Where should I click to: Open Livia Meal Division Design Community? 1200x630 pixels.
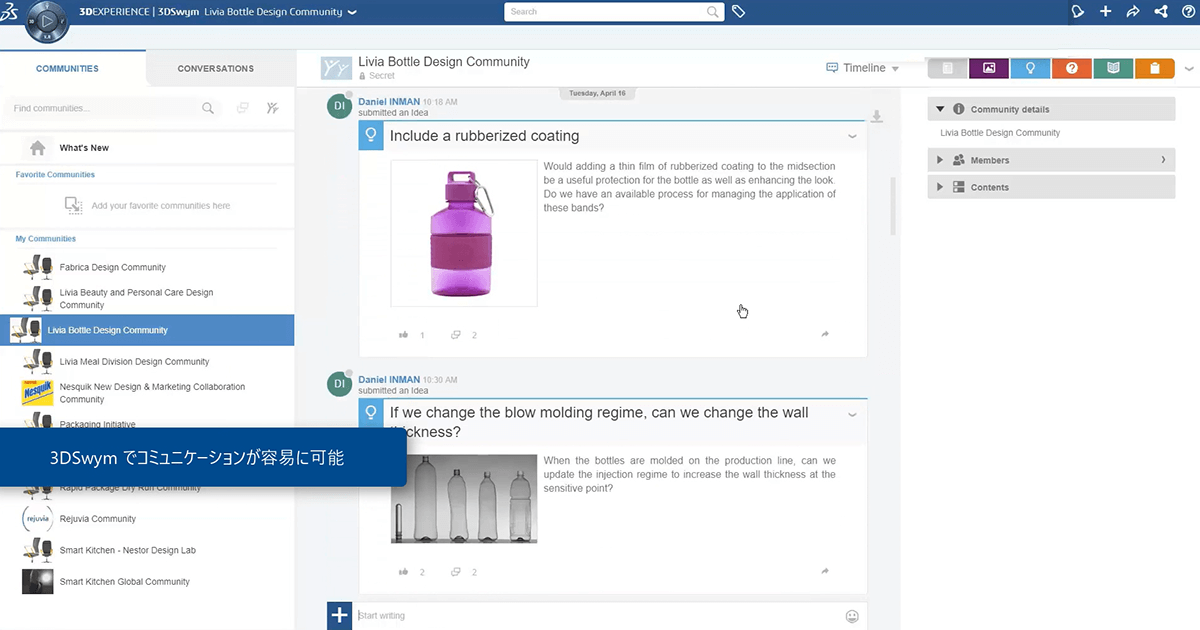[134, 362]
